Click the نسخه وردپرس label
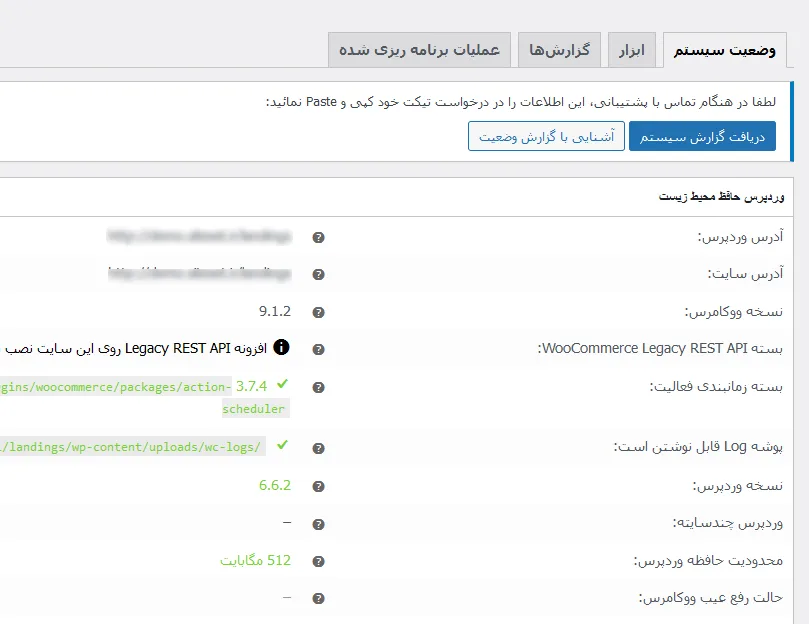The height and width of the screenshot is (624, 809). point(738,485)
